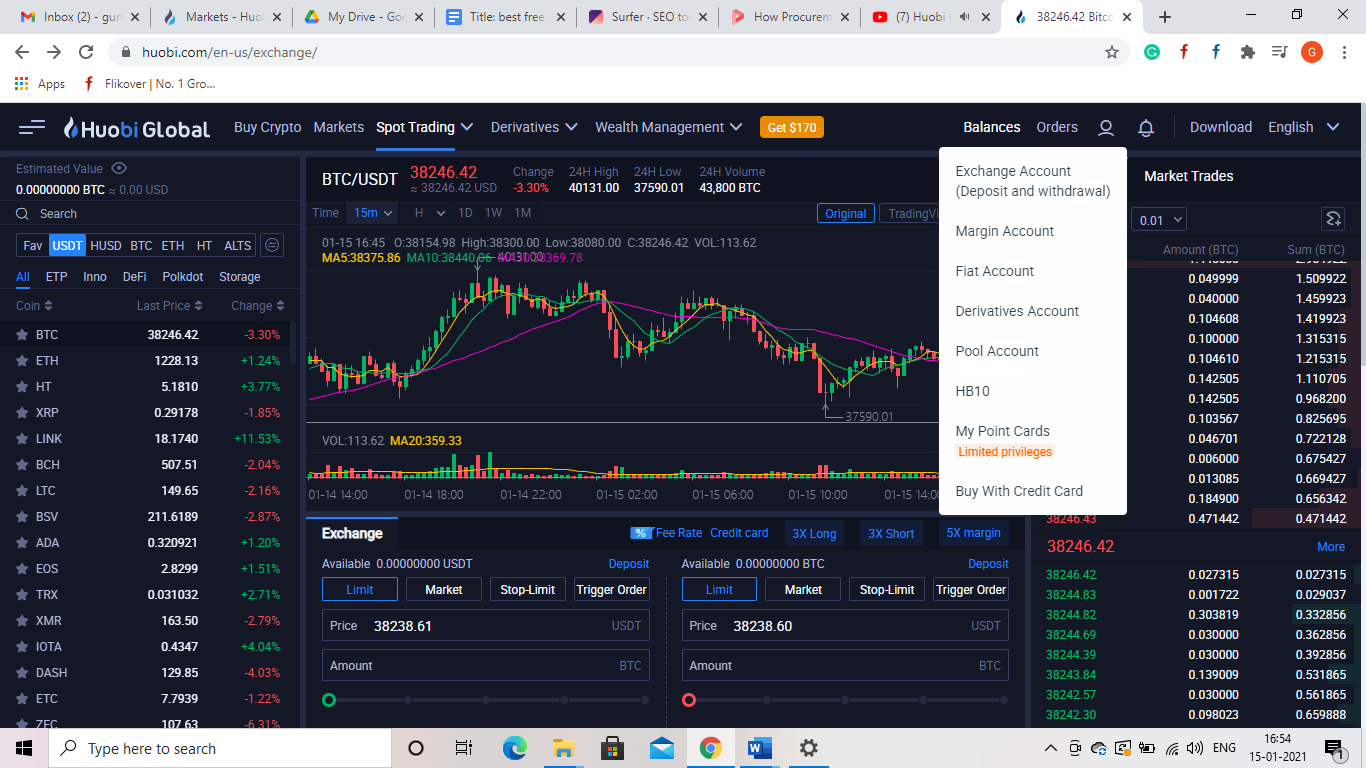The width and height of the screenshot is (1366, 768).
Task: Favorite DASH with its star
Action: coord(22,673)
